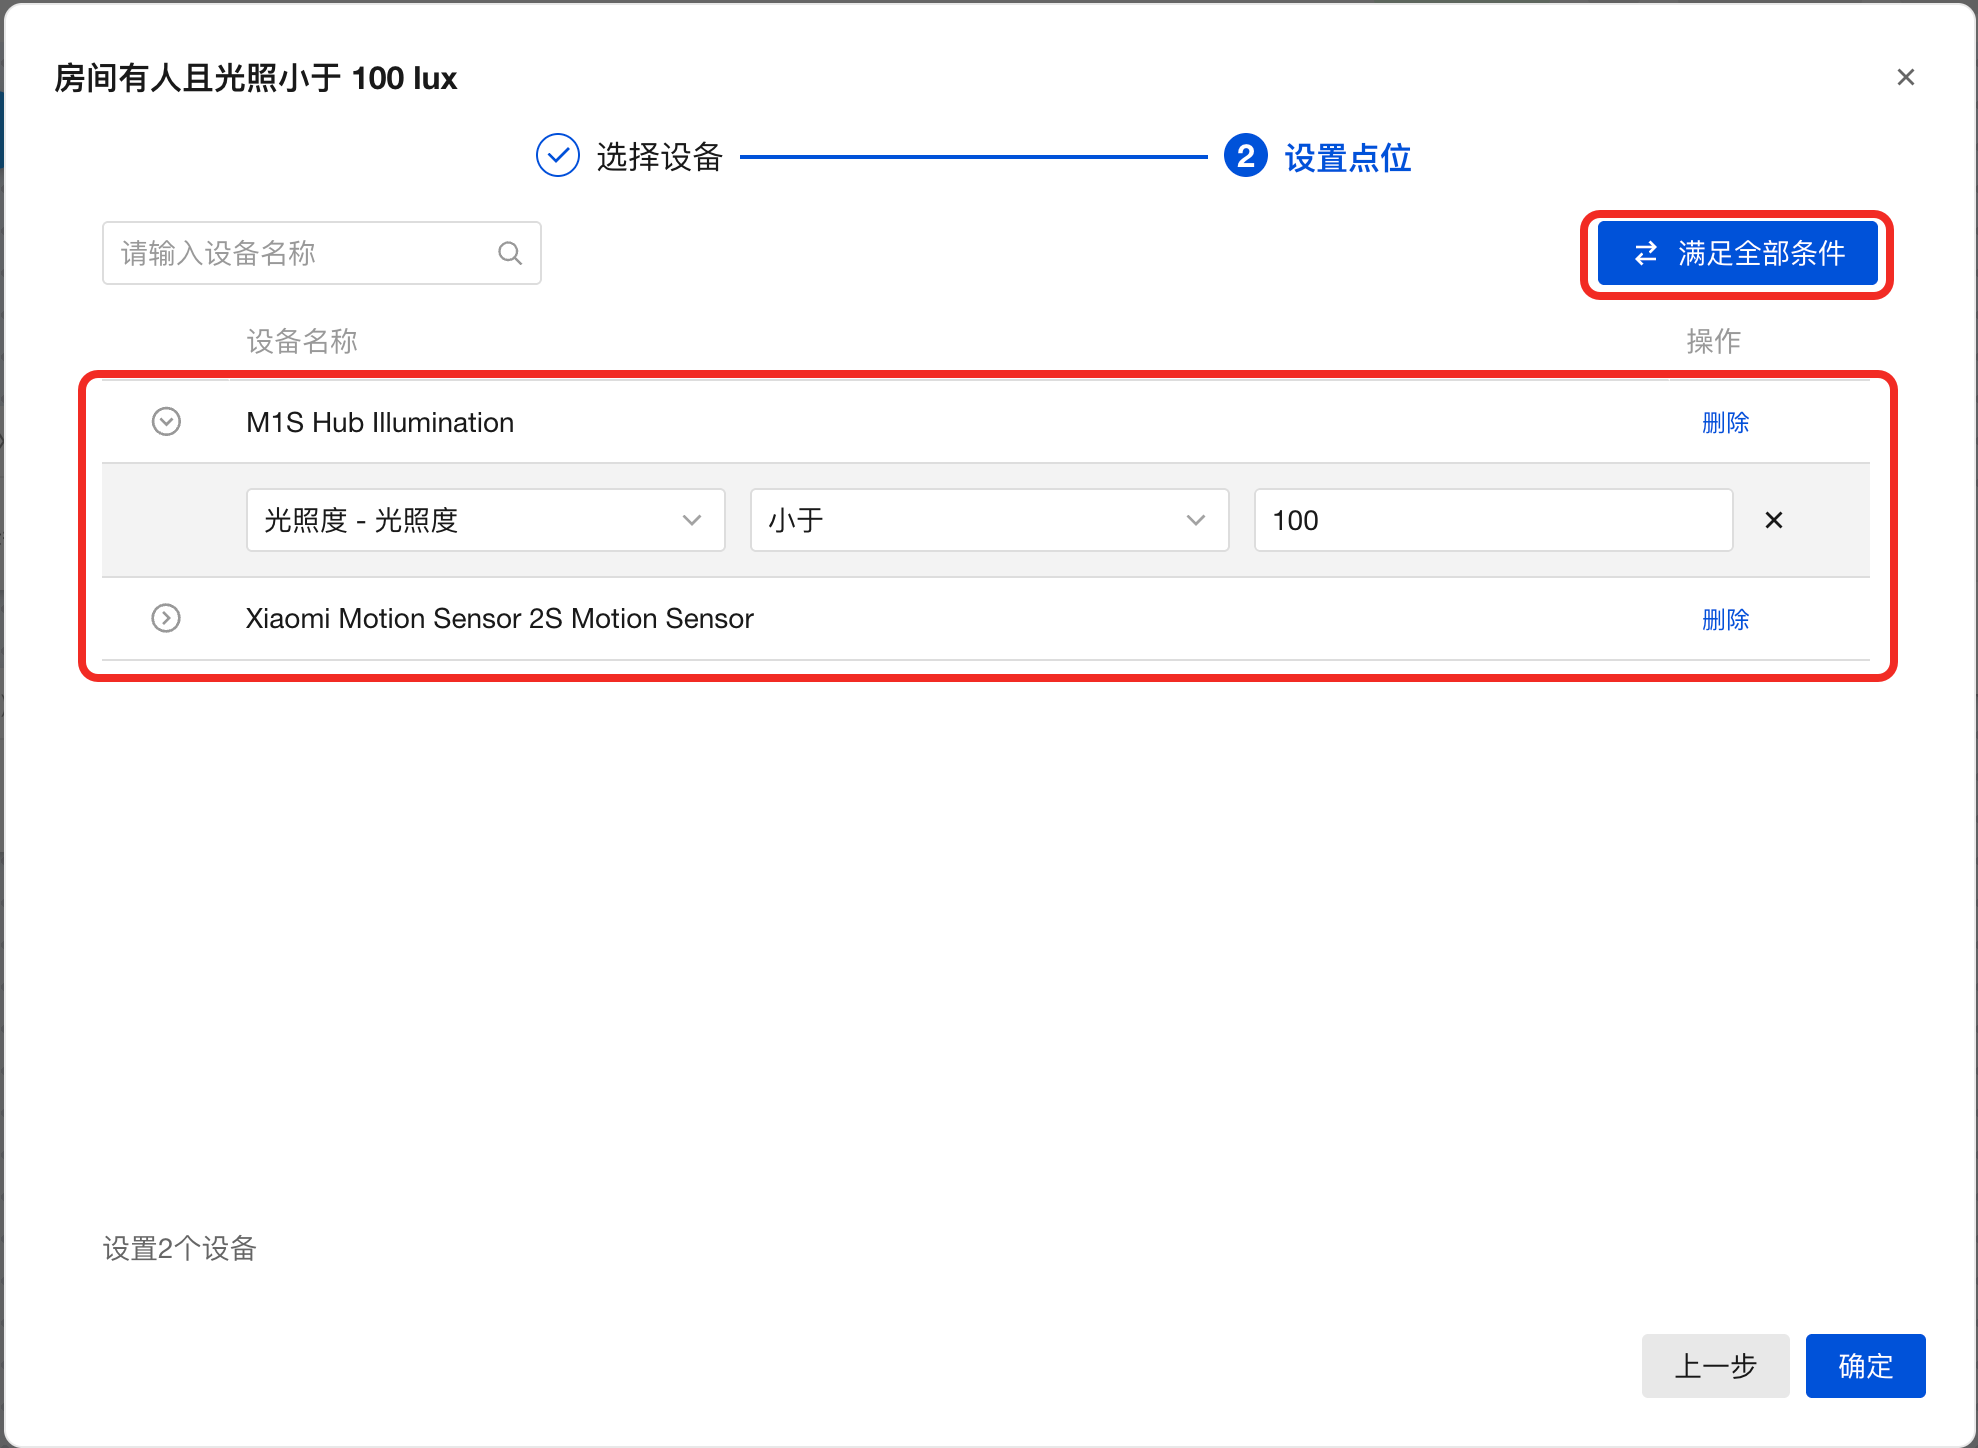1978x1448 pixels.
Task: Remove the illumination condition row with X
Action: [x=1773, y=520]
